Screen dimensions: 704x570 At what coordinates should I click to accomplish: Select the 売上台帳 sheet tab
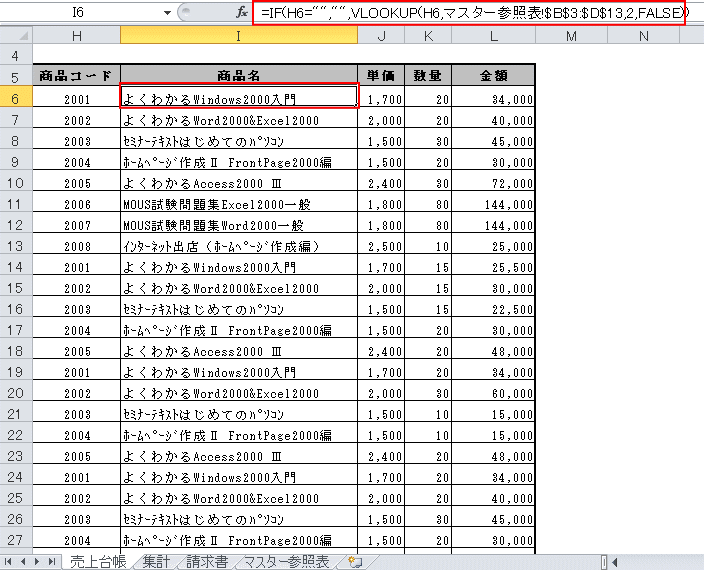[x=98, y=562]
